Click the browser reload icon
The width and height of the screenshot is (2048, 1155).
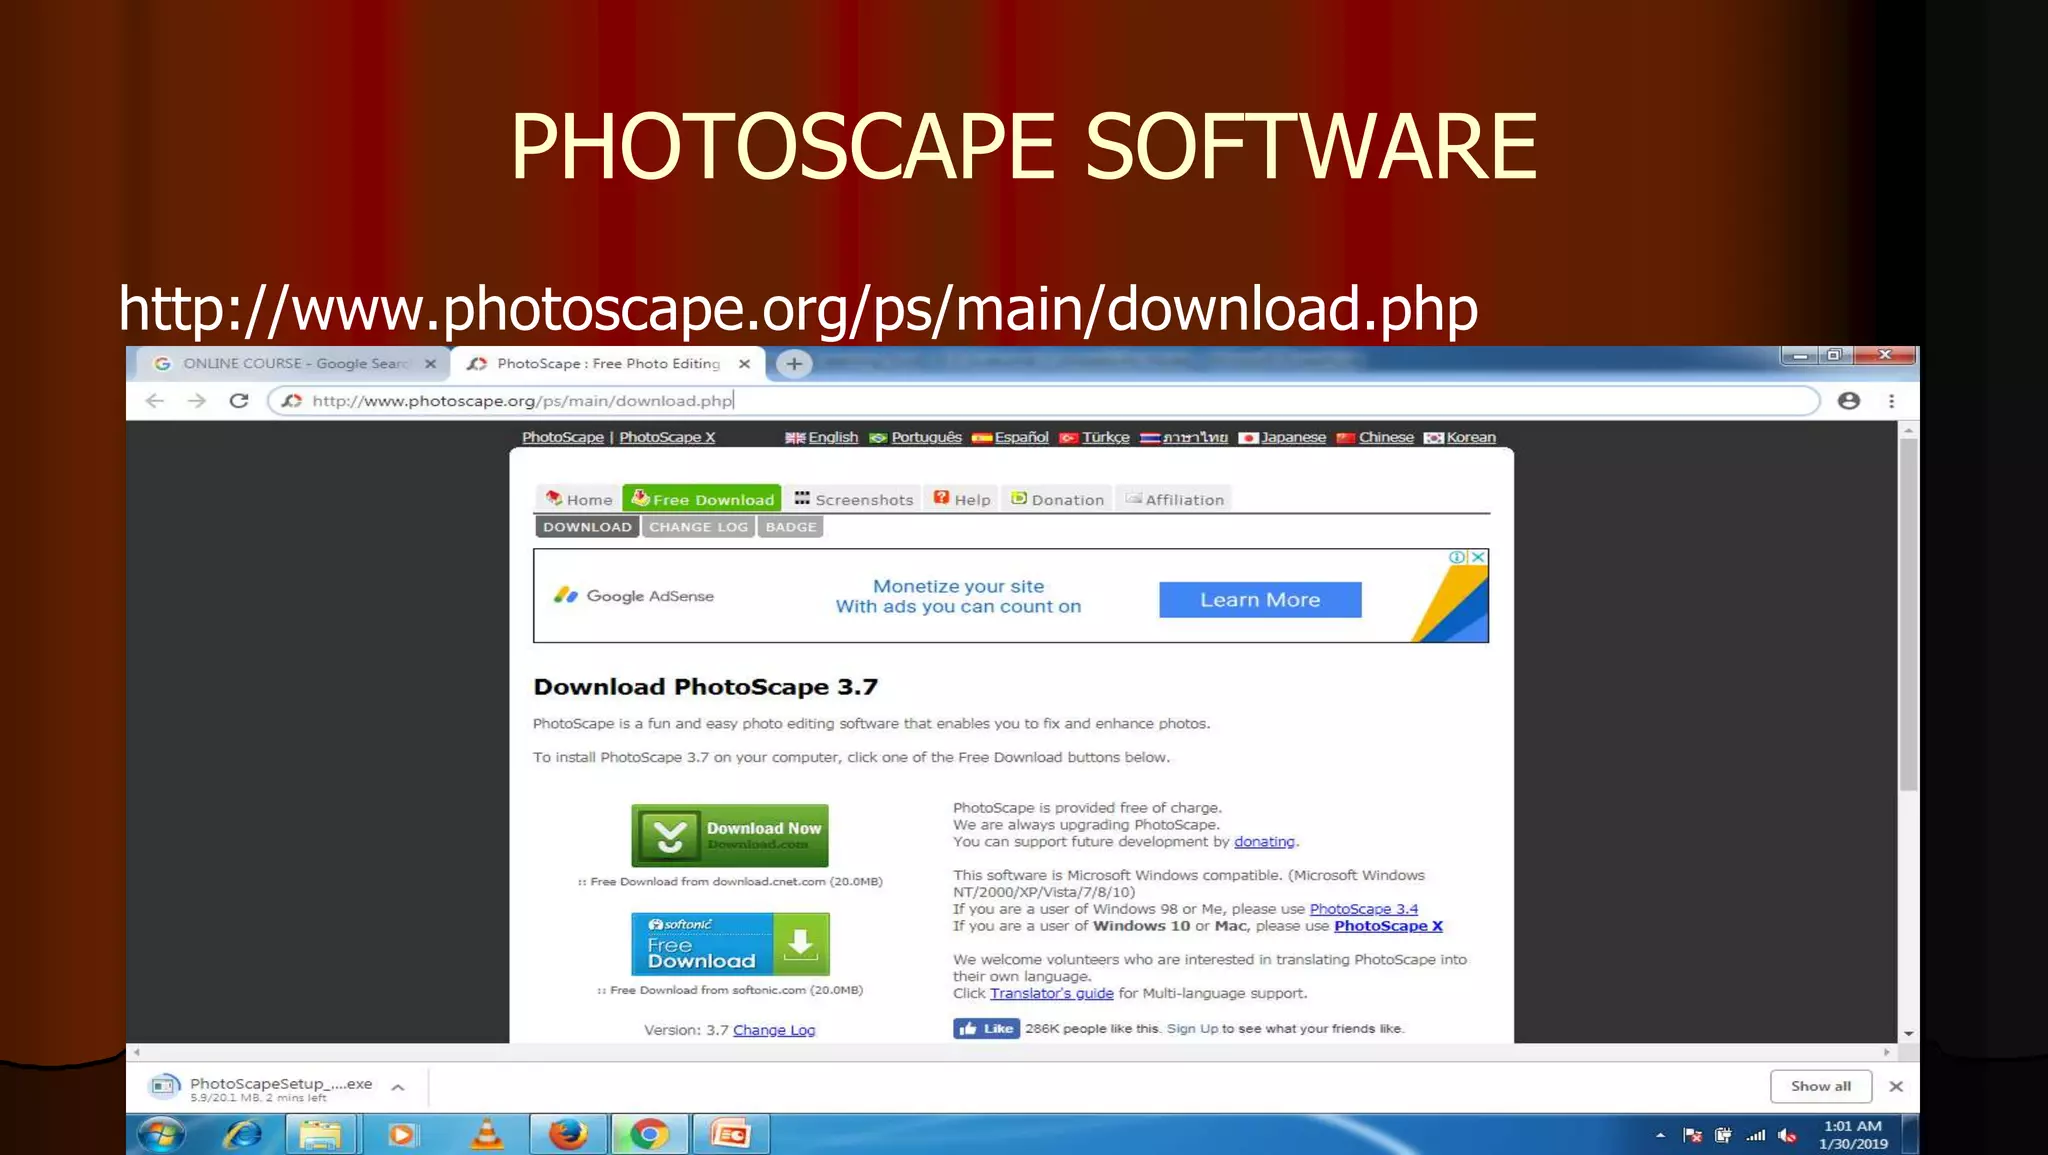click(238, 401)
